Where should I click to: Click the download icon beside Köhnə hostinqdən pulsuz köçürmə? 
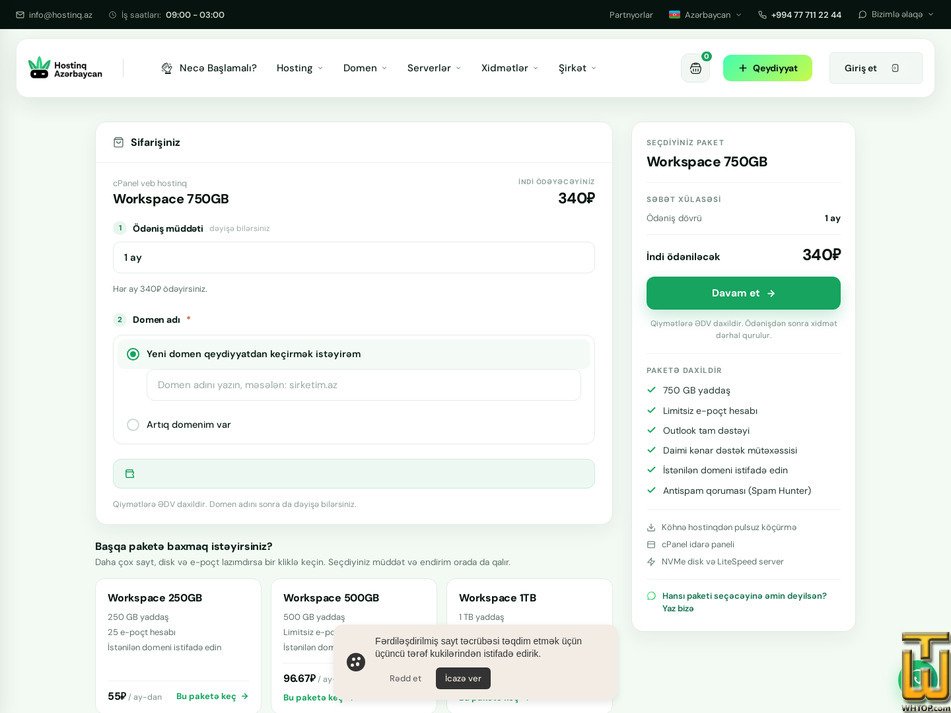click(651, 527)
